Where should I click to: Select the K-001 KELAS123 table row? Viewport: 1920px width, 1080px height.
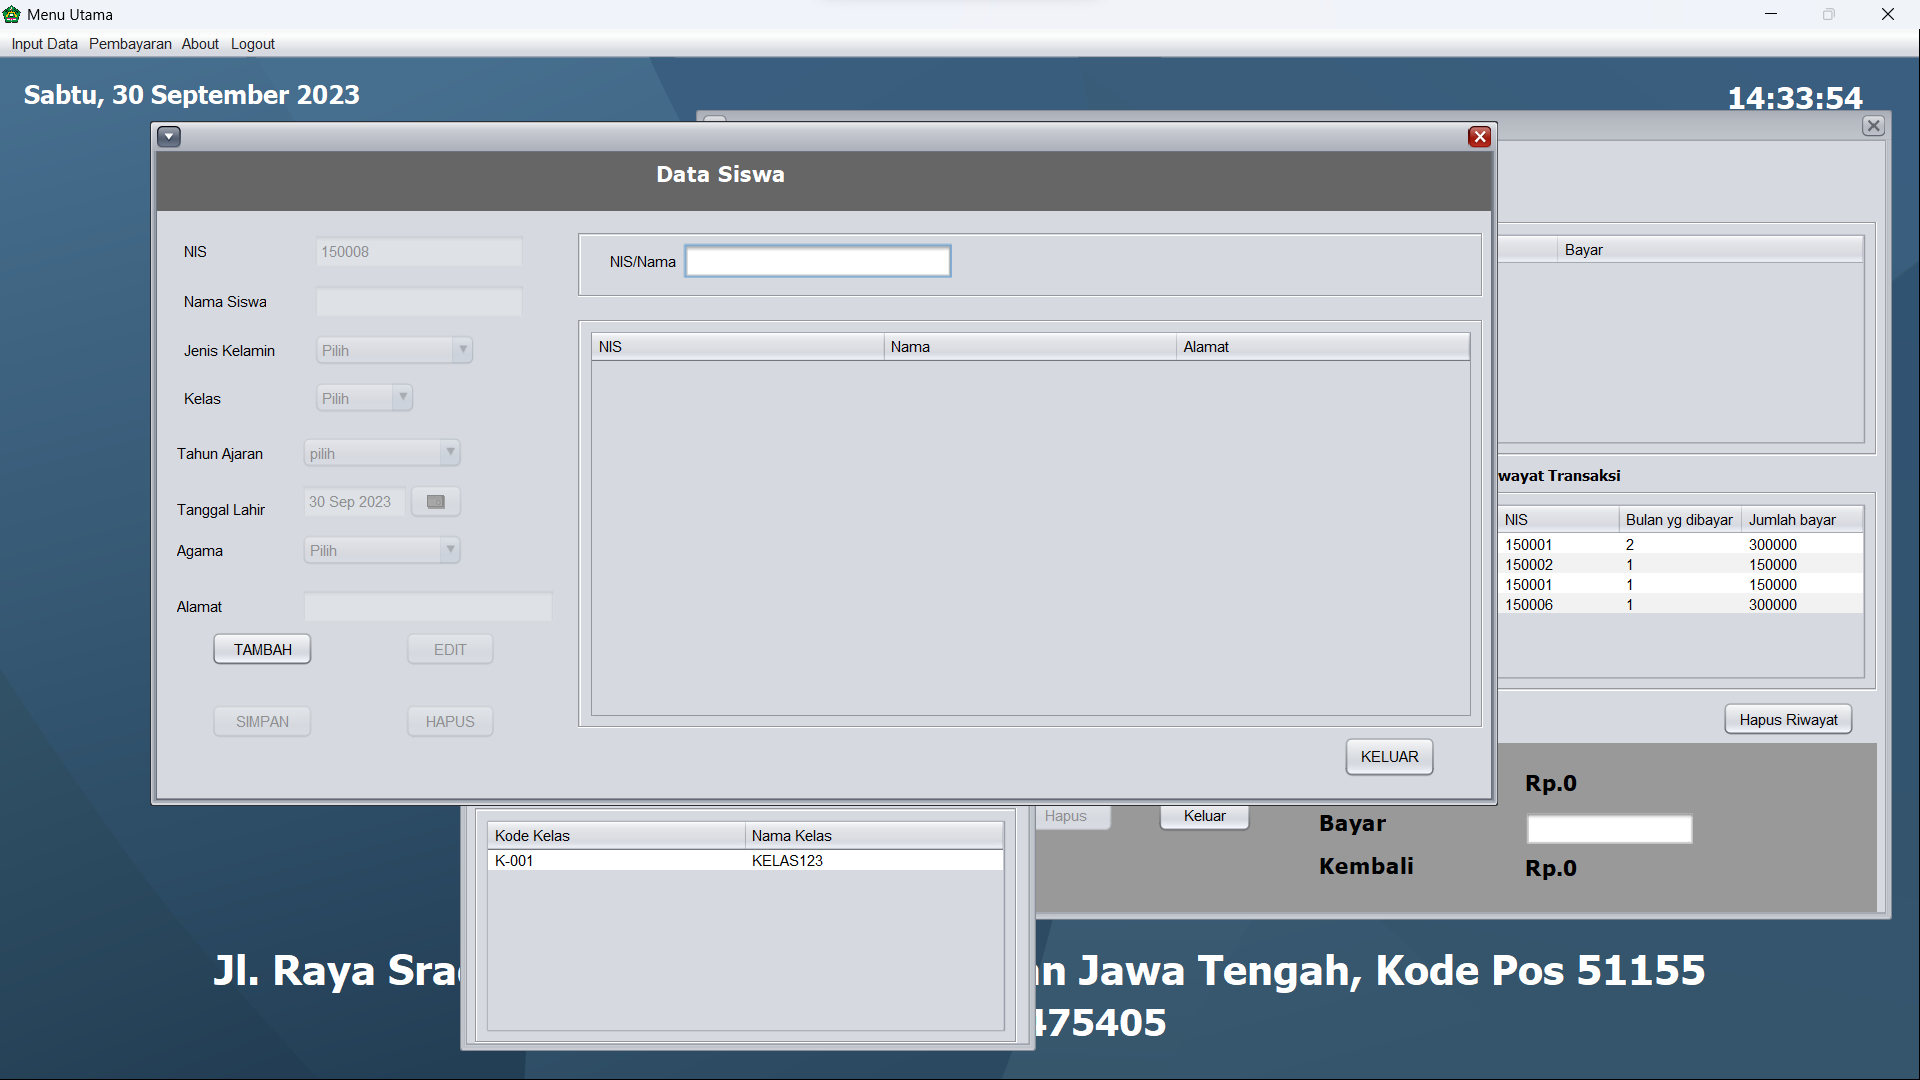[745, 861]
